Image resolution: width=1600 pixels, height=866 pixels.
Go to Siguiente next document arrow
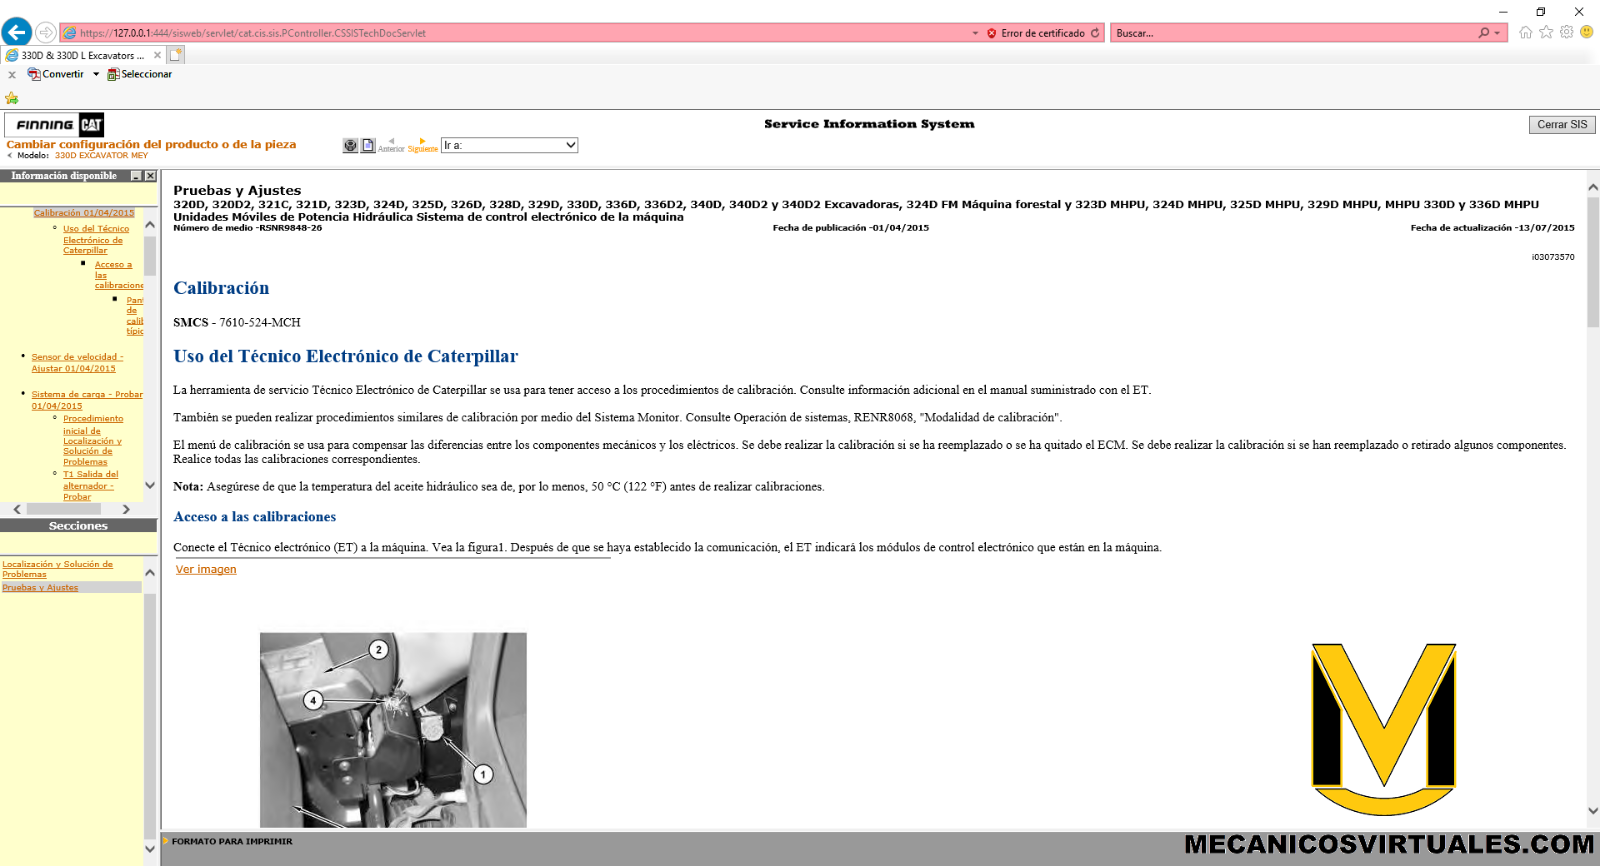click(422, 145)
